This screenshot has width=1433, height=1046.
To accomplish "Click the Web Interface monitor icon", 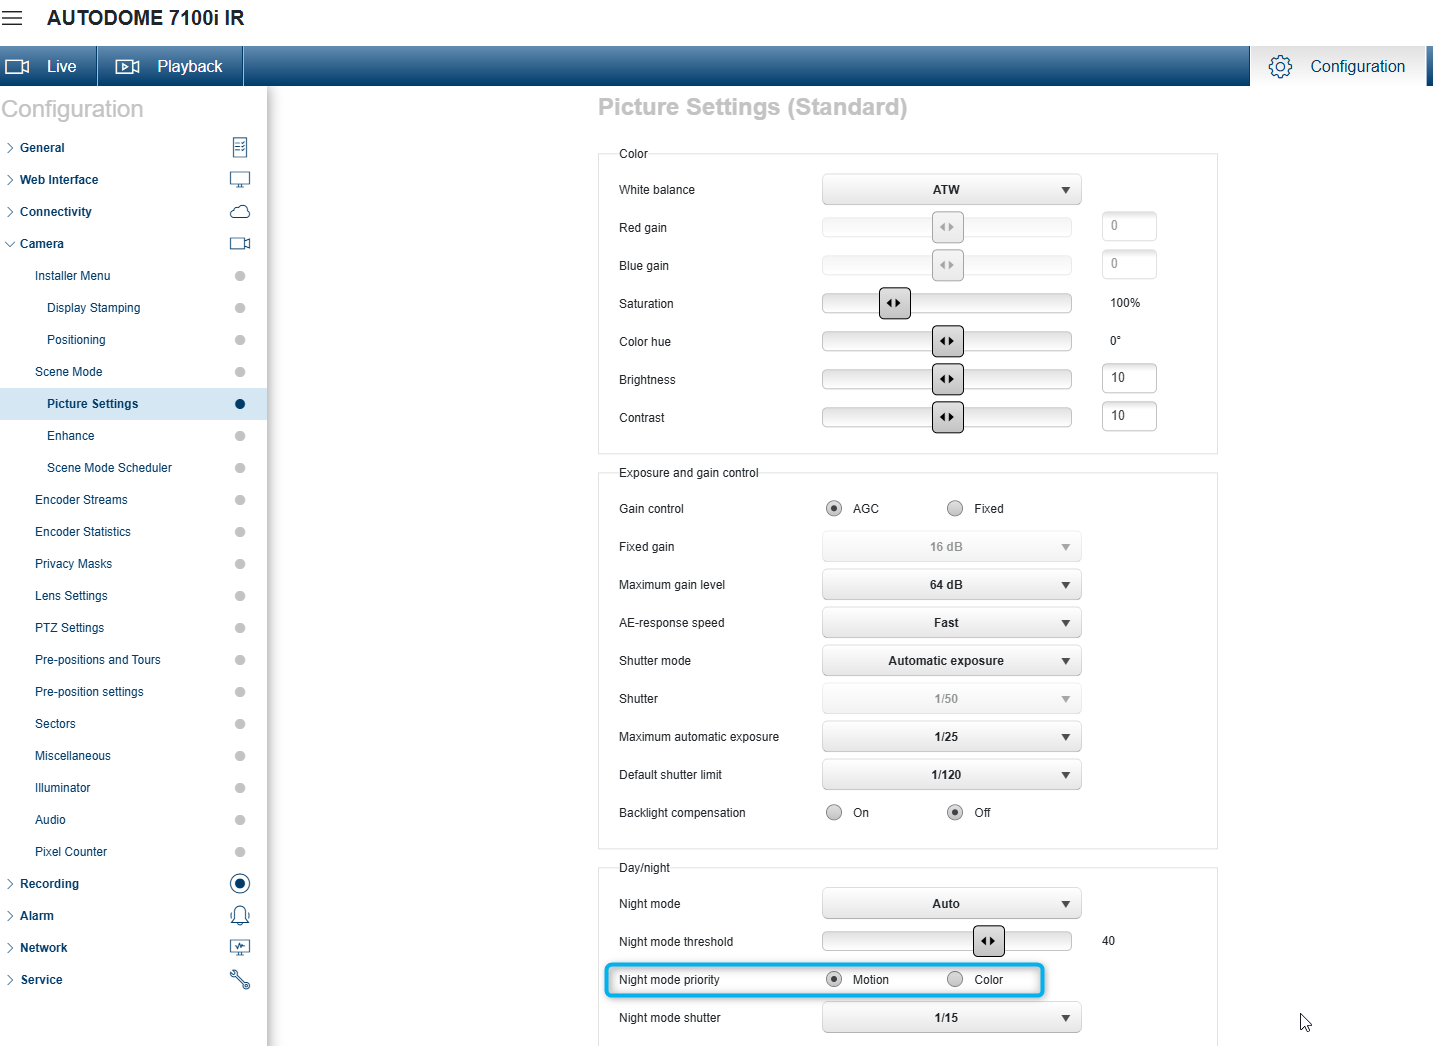I will pyautogui.click(x=240, y=180).
